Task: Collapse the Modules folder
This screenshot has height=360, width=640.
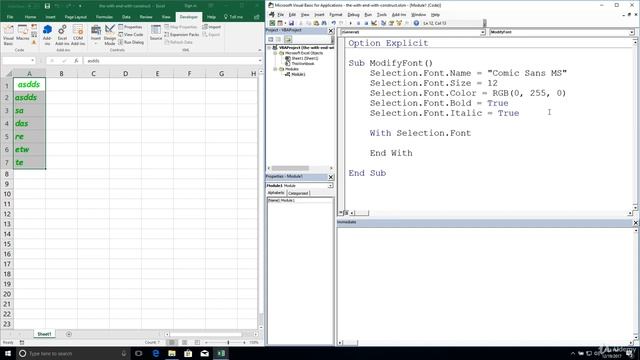Action: pos(276,69)
